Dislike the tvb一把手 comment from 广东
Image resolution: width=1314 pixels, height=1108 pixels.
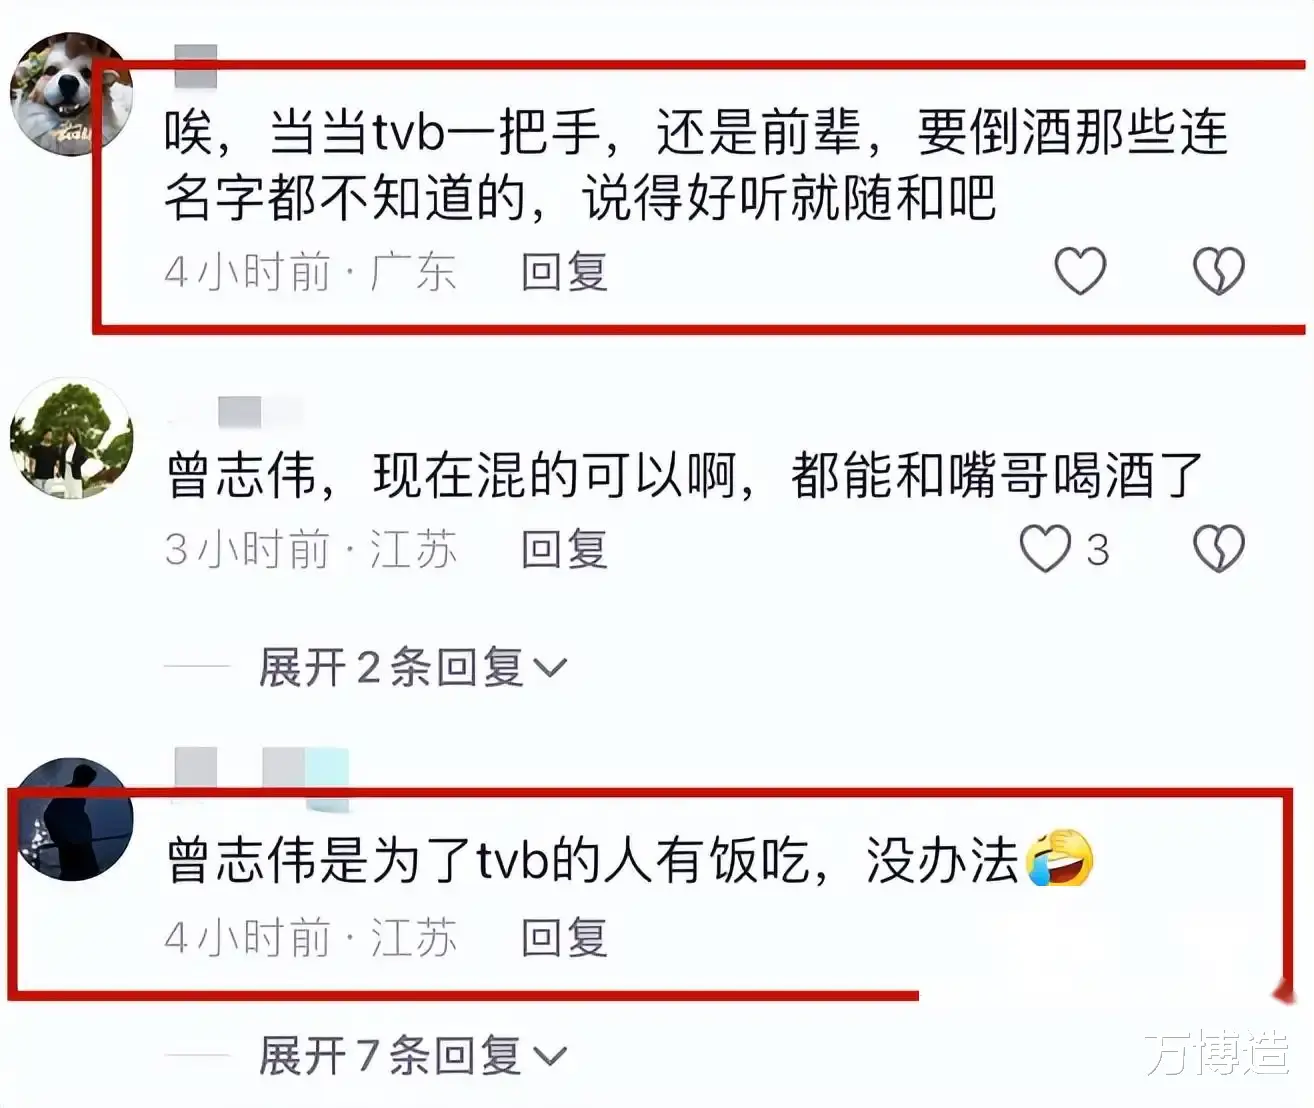coord(1219,271)
